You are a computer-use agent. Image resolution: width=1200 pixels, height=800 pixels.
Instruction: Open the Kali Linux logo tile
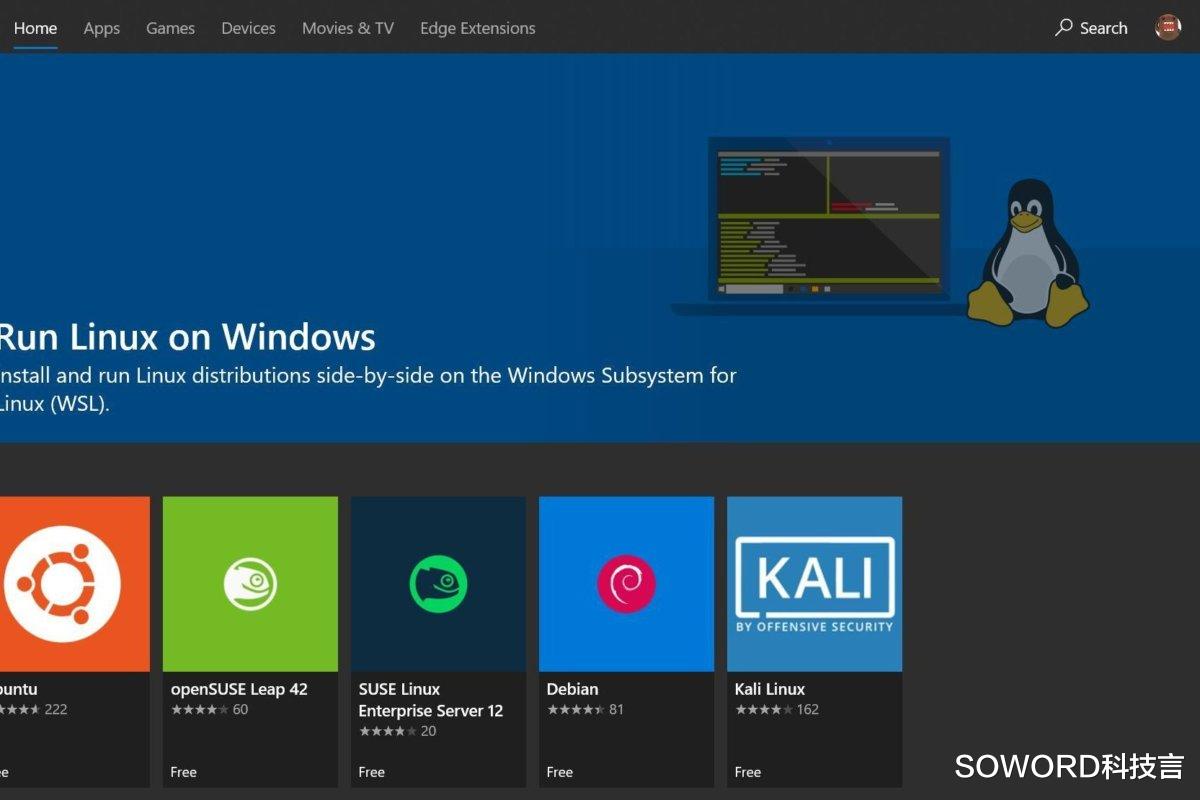tap(814, 584)
